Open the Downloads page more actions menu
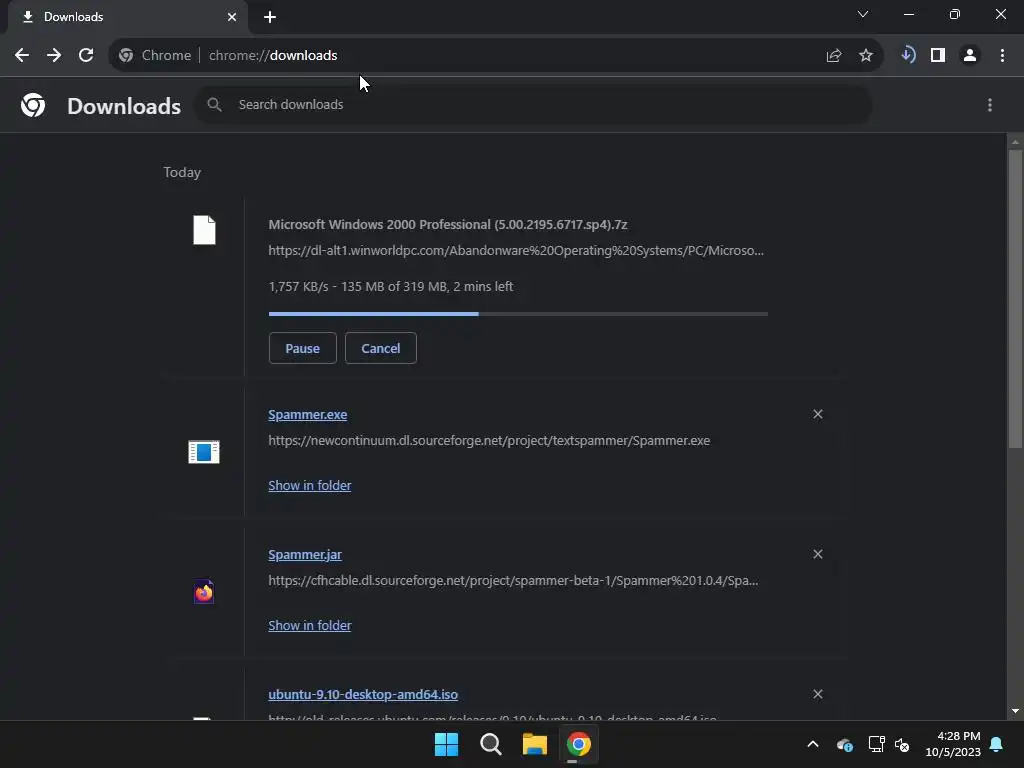1024x768 pixels. click(x=990, y=105)
